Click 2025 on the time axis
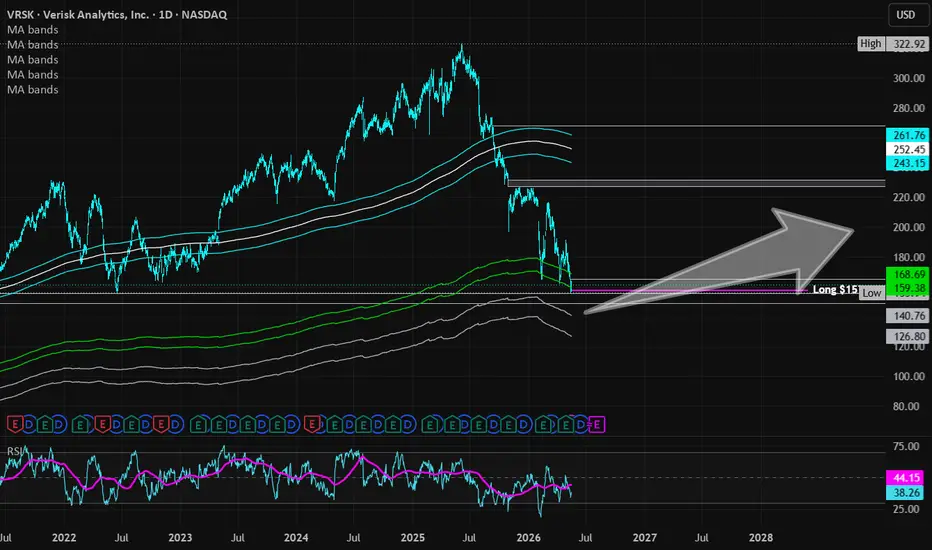932x550 pixels. (x=413, y=538)
